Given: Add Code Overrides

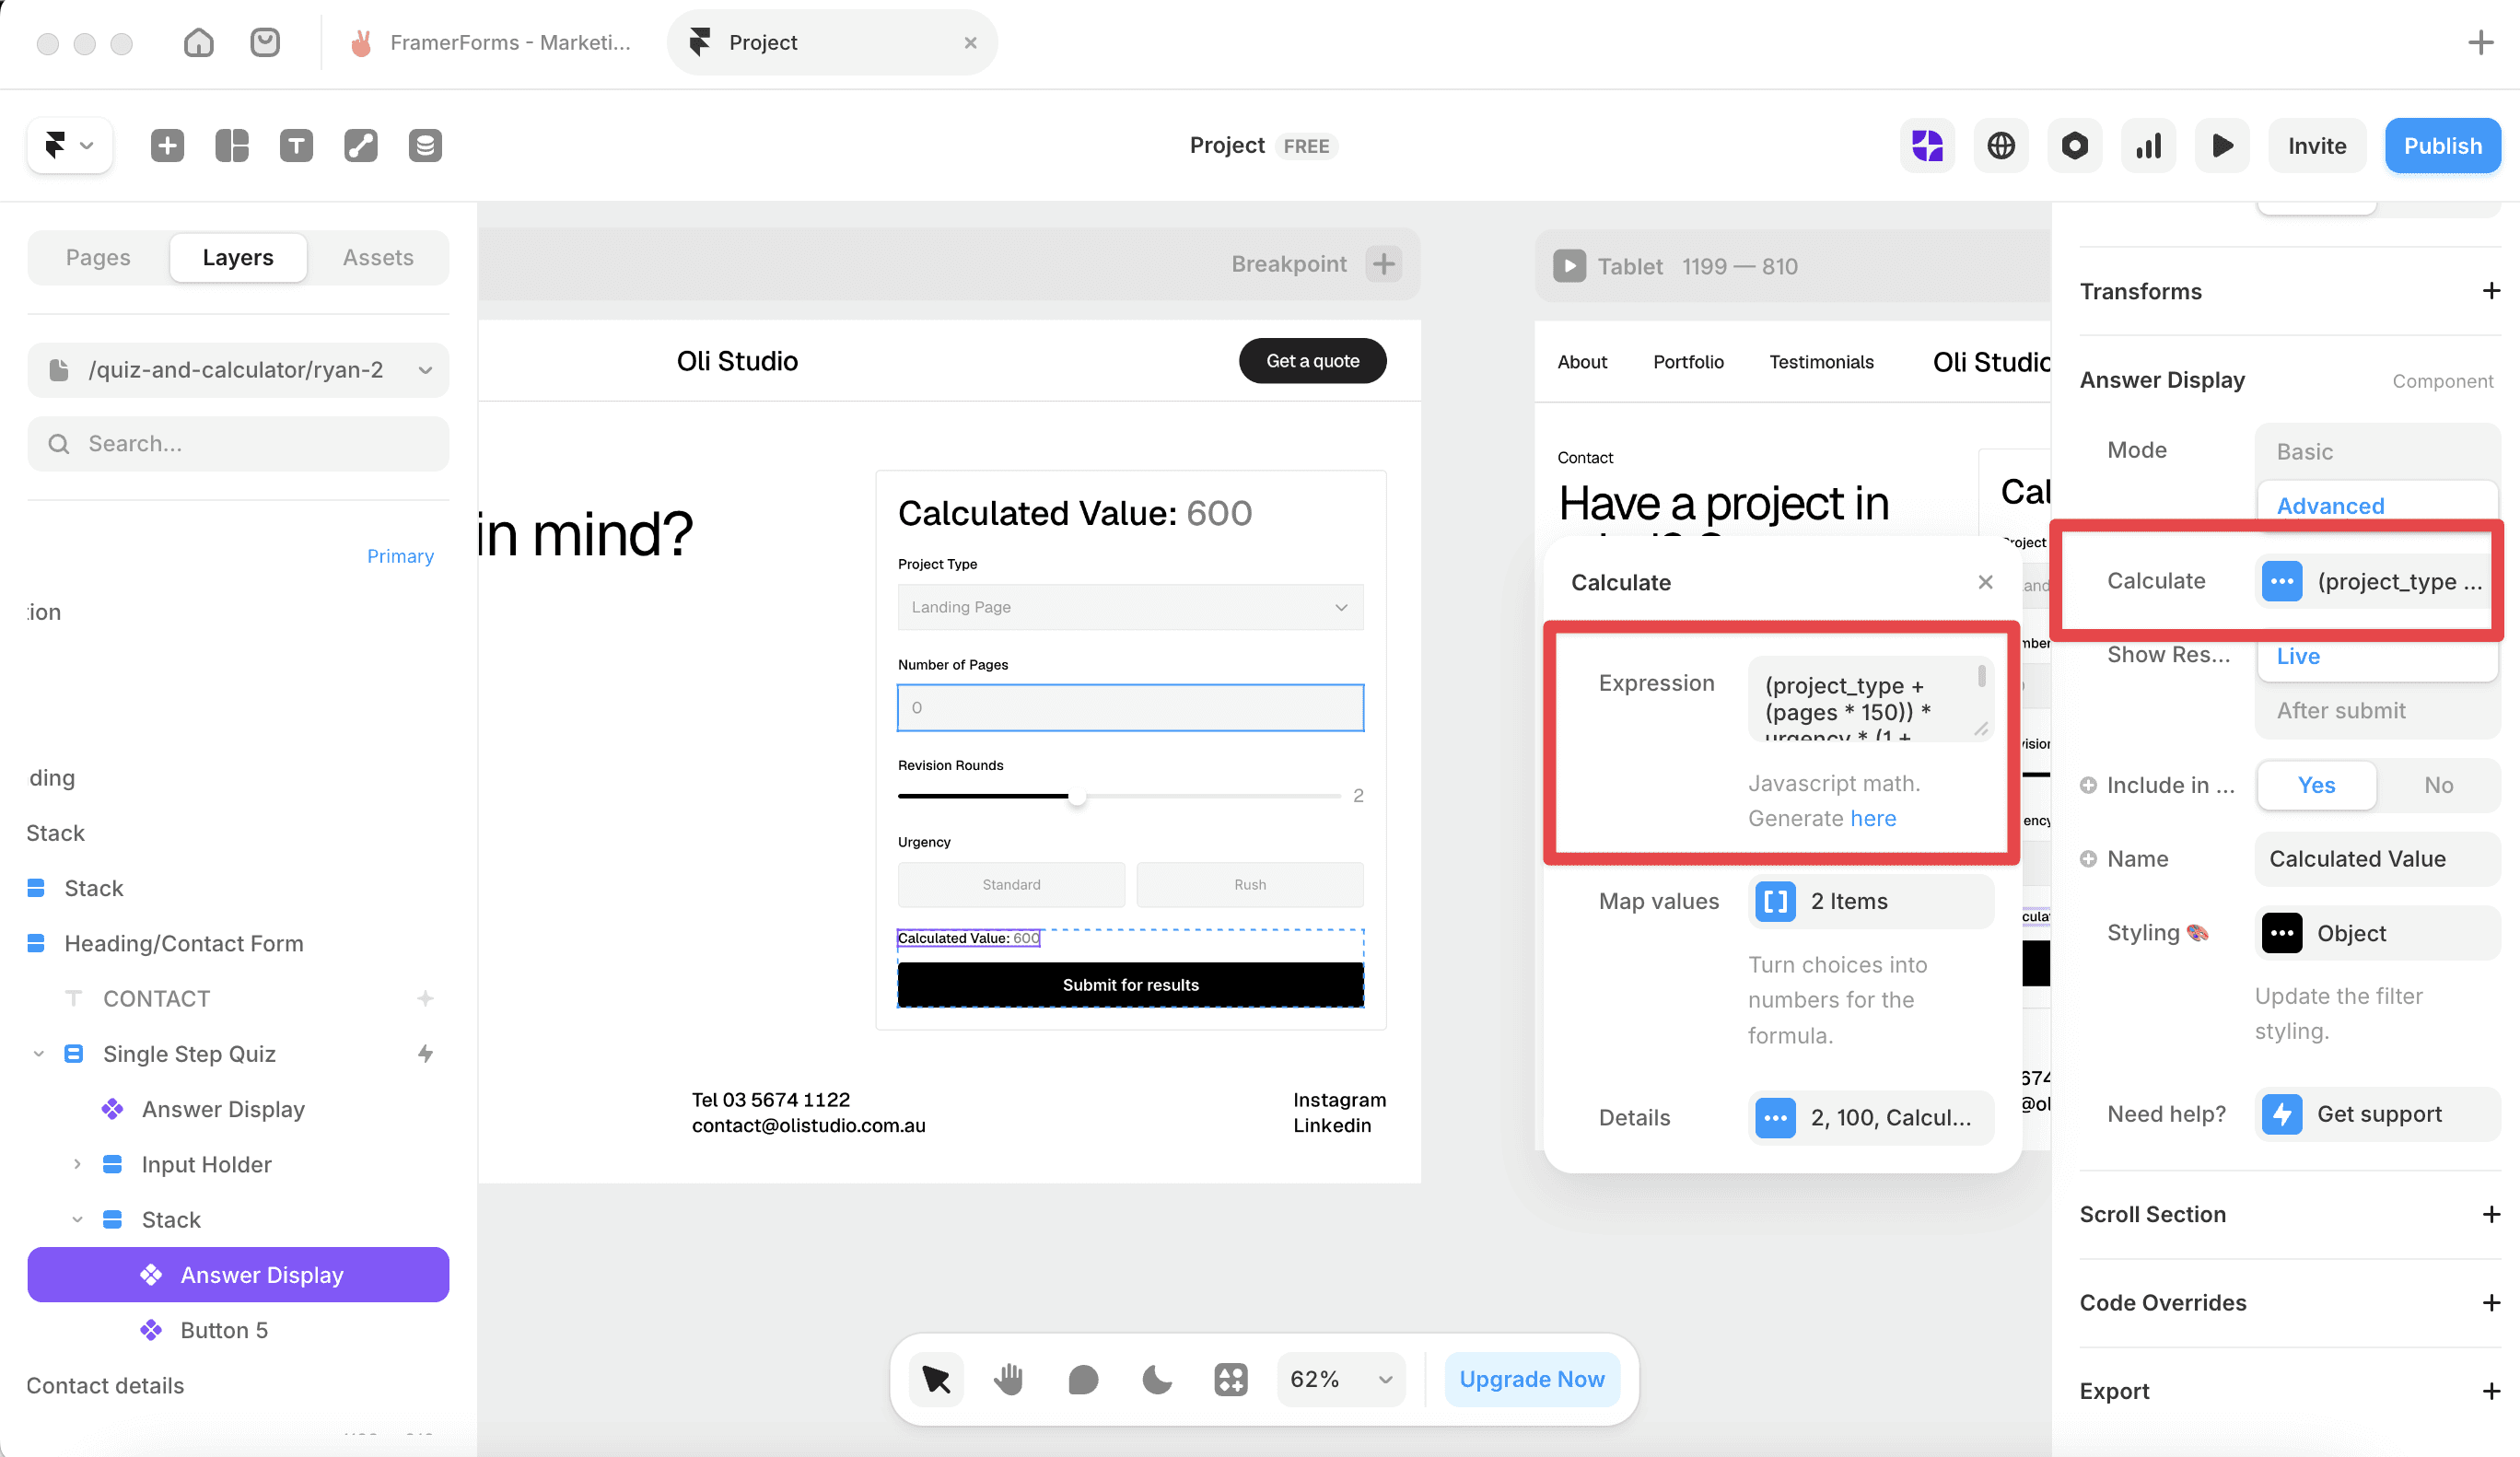Looking at the screenshot, I should [2491, 1303].
